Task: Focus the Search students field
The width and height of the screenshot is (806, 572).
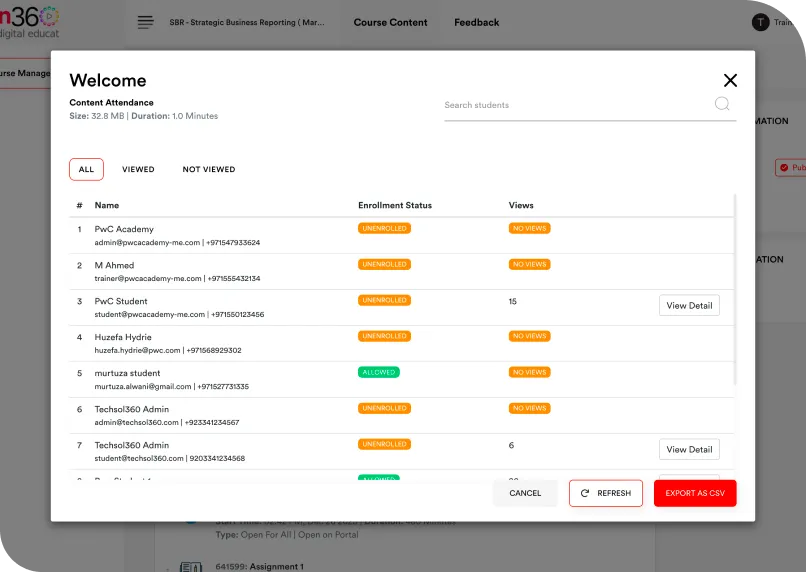Action: click(x=590, y=105)
